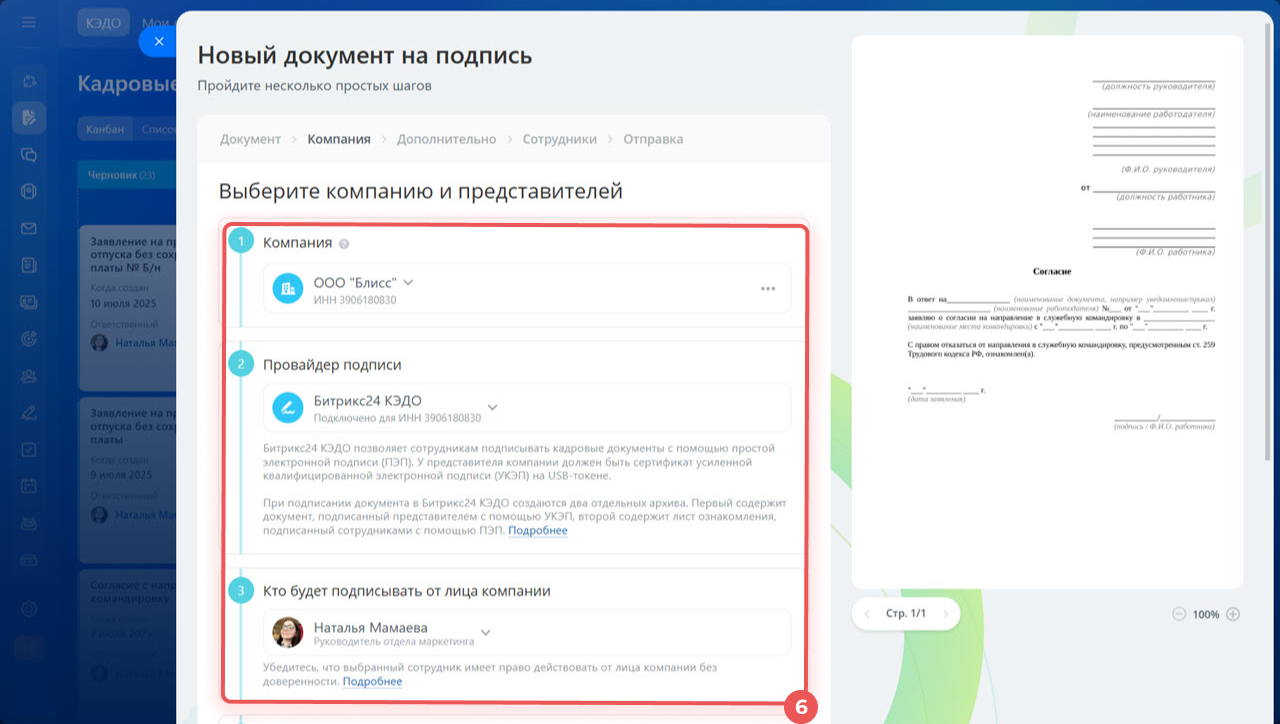Viewport: 1280px width, 724px height.
Task: Click the help icon beside Компания
Action: click(x=344, y=243)
